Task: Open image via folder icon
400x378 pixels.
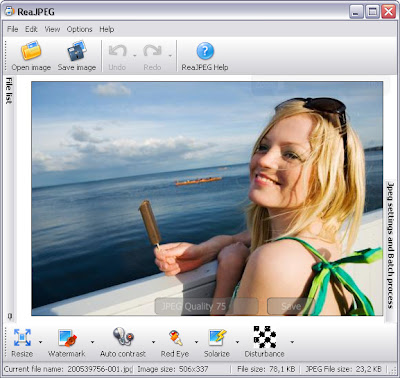Action: [x=31, y=51]
